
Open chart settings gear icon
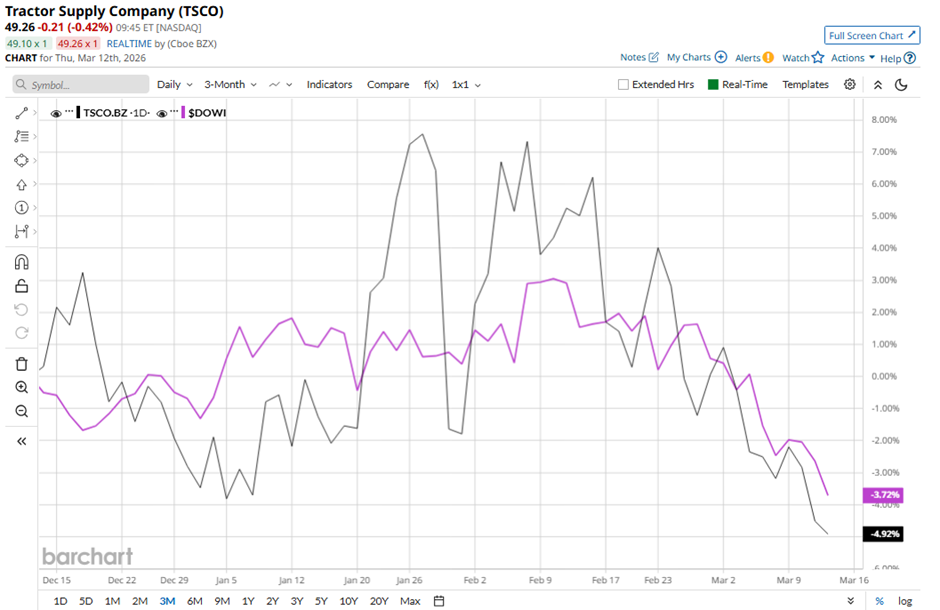[x=849, y=84]
